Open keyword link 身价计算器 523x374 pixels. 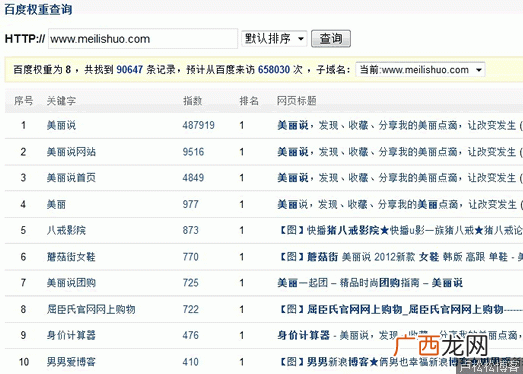71,335
